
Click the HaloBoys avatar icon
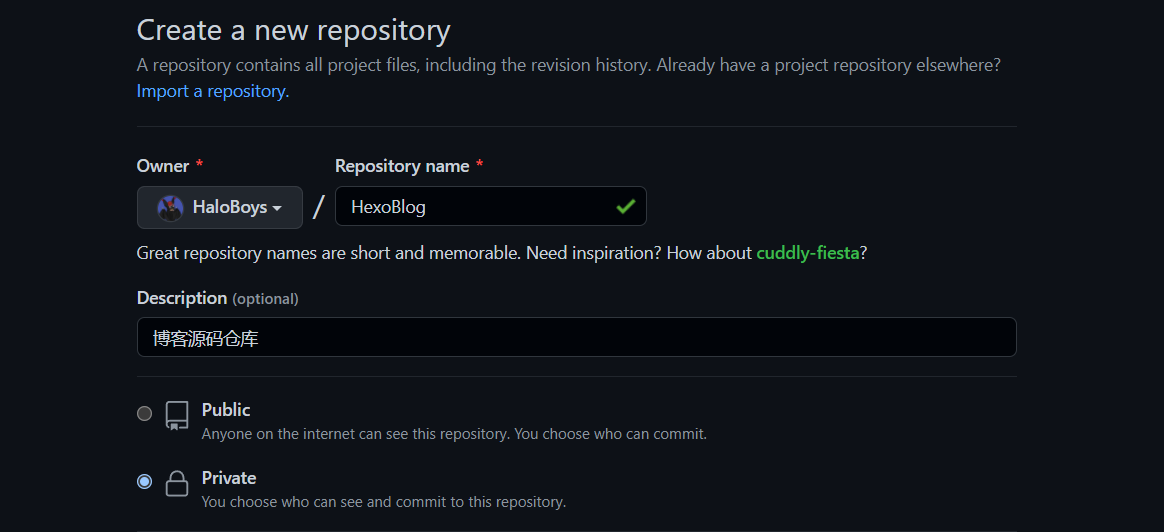pos(171,208)
